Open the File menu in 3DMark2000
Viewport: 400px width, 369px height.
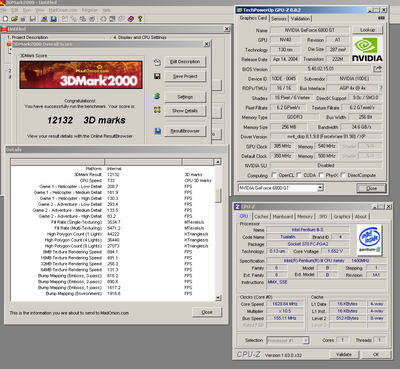(x=3, y=10)
